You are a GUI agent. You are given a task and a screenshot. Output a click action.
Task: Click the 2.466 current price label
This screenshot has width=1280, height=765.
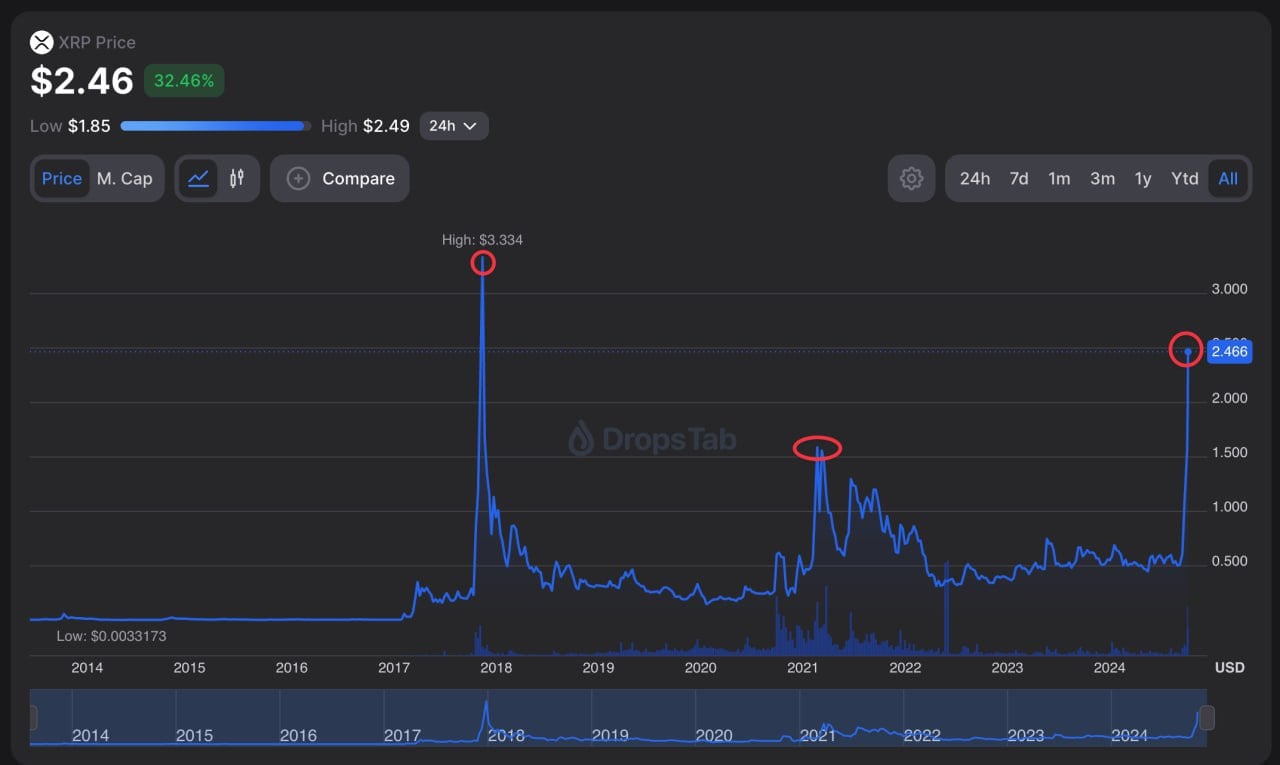pos(1229,351)
